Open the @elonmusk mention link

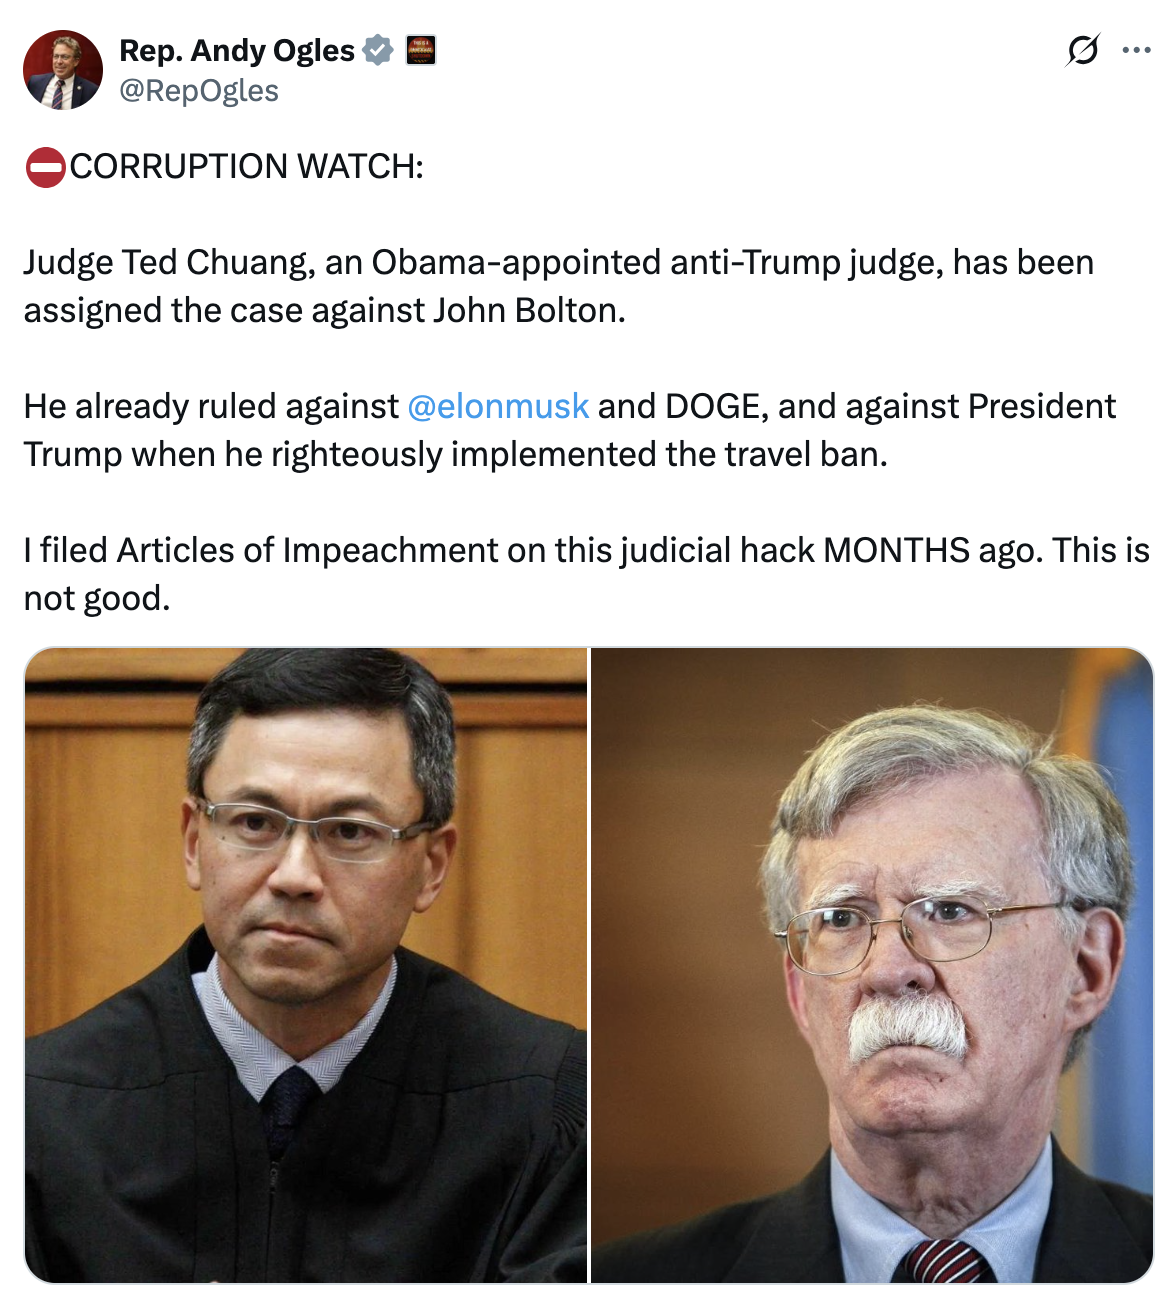click(498, 406)
